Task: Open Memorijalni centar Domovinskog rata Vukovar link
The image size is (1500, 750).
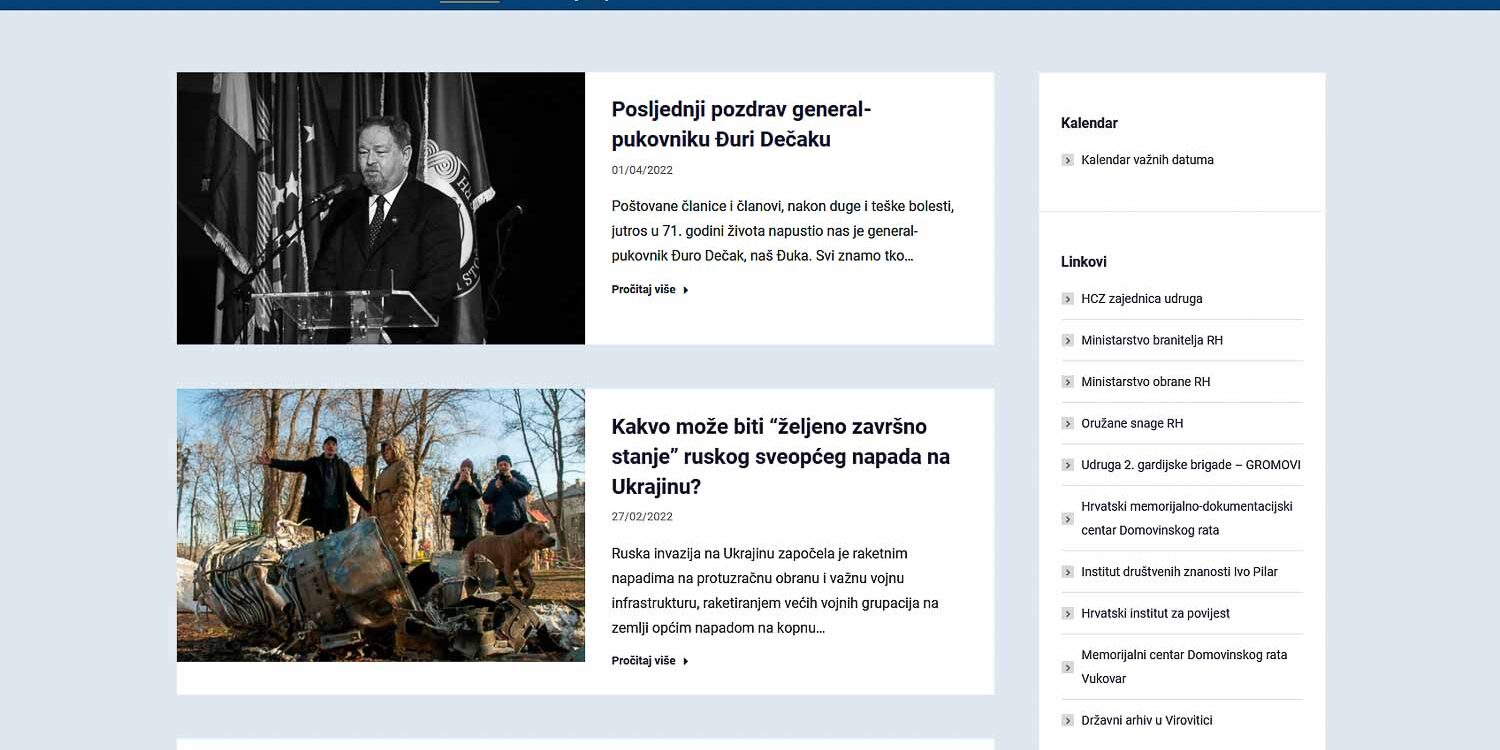Action: coord(1183,667)
